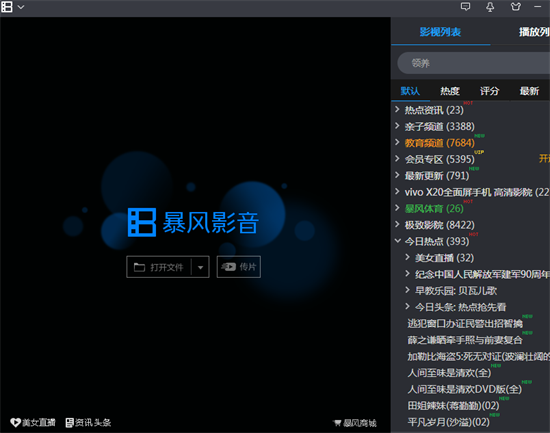Minimize the player window
This screenshot has width=550, height=433.
coord(538,7)
